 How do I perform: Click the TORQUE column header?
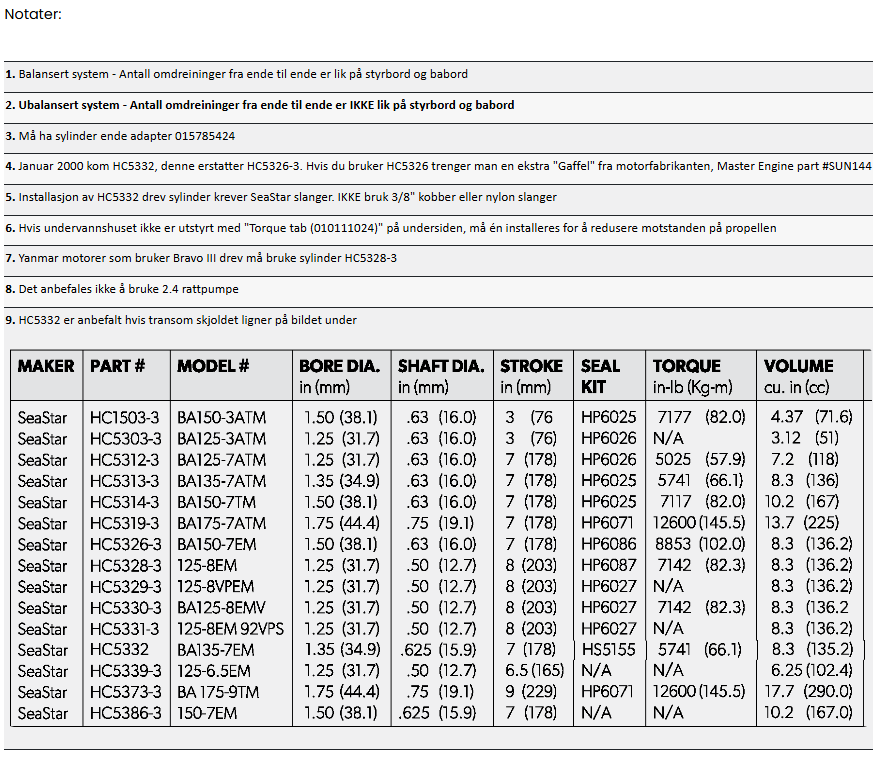point(692,376)
